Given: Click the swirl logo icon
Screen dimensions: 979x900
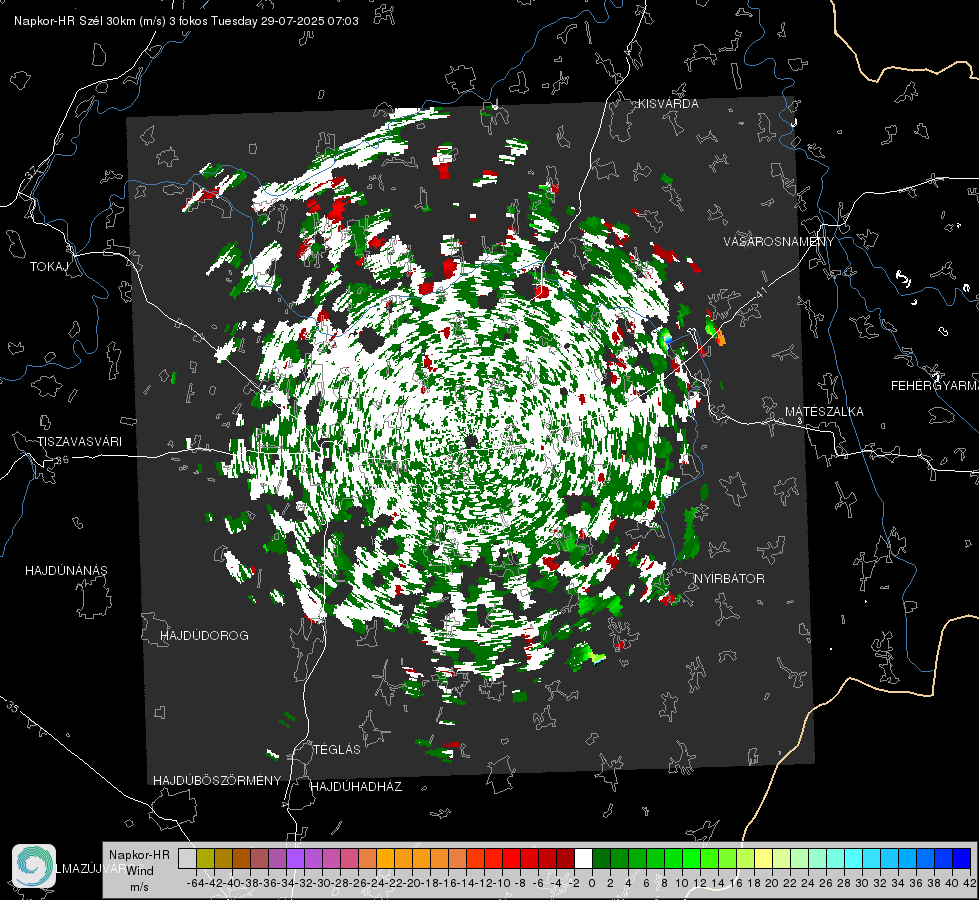Looking at the screenshot, I should [34, 866].
